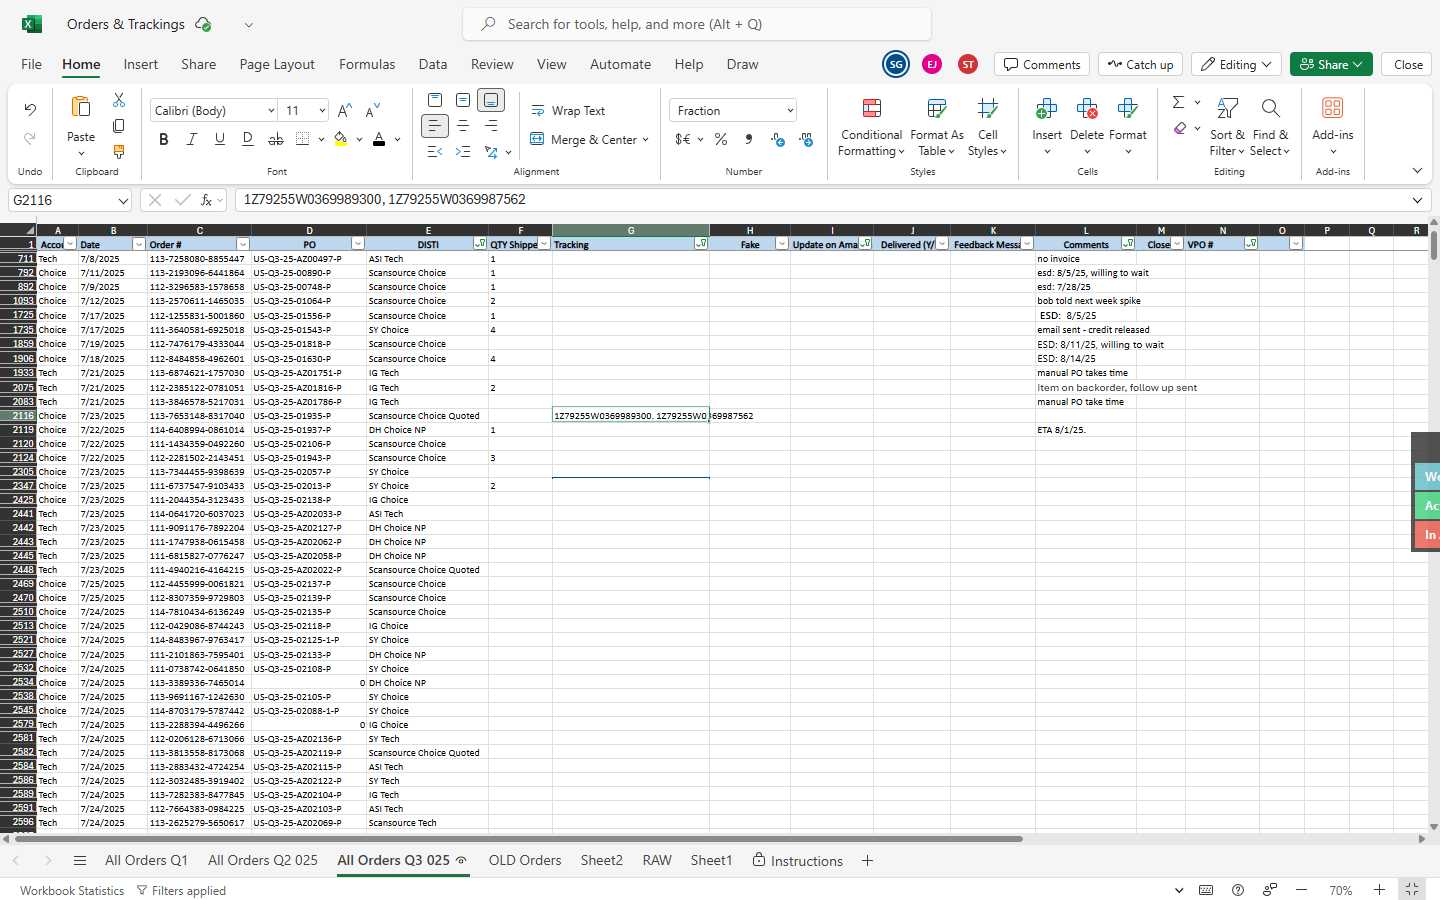Switch to the OLD Orders sheet tab
This screenshot has width=1440, height=900.
(525, 860)
